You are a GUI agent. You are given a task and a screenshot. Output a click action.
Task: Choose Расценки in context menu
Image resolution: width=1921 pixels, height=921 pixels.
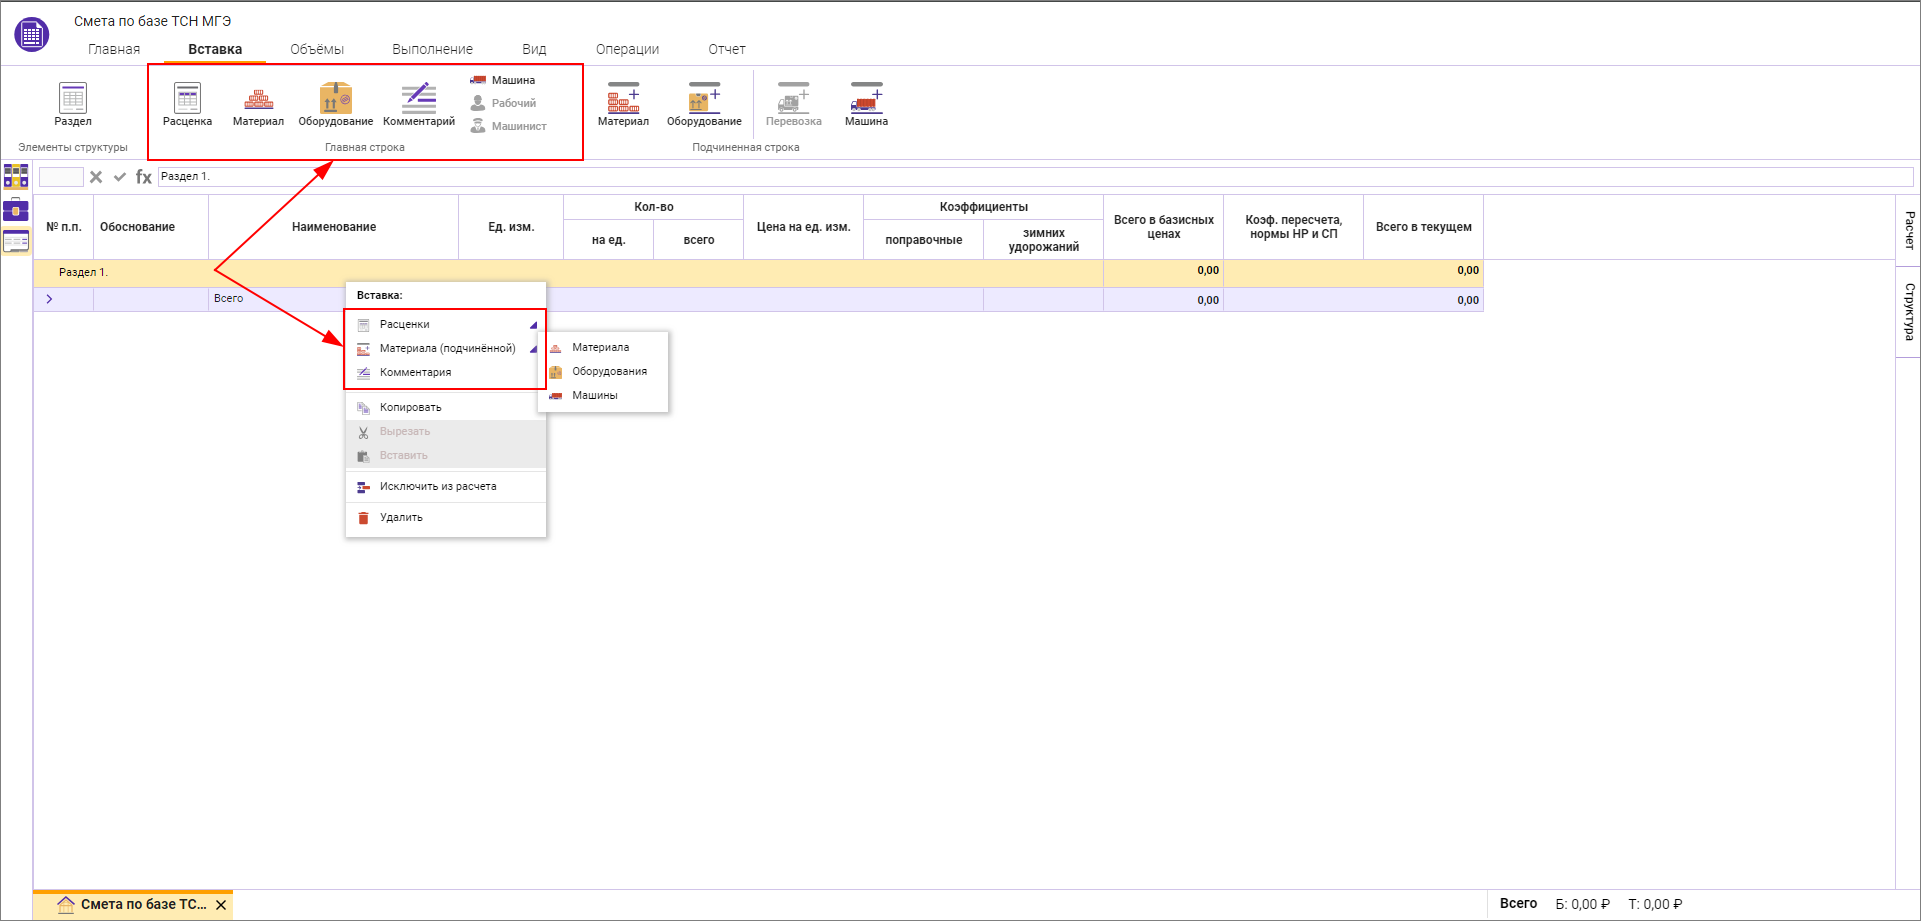pos(445,324)
